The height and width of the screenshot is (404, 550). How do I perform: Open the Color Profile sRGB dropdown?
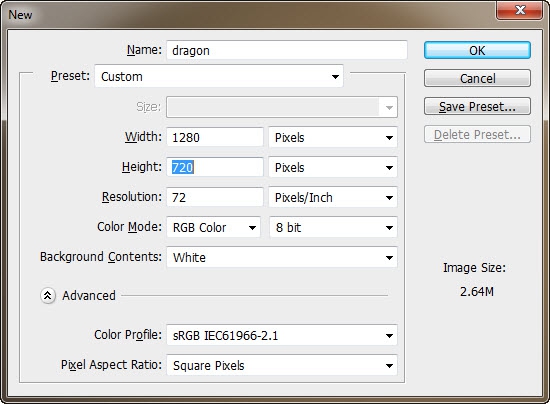click(x=282, y=336)
